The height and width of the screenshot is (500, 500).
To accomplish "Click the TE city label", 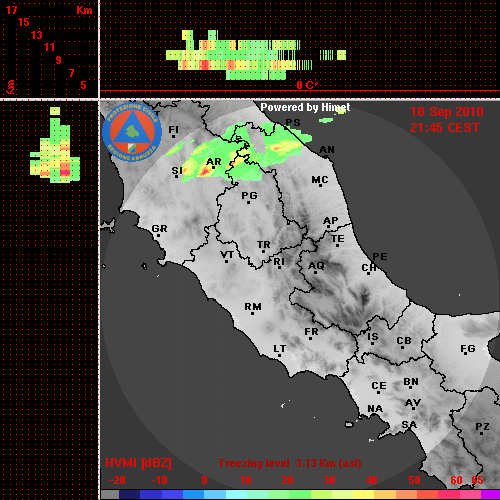I will click(338, 239).
